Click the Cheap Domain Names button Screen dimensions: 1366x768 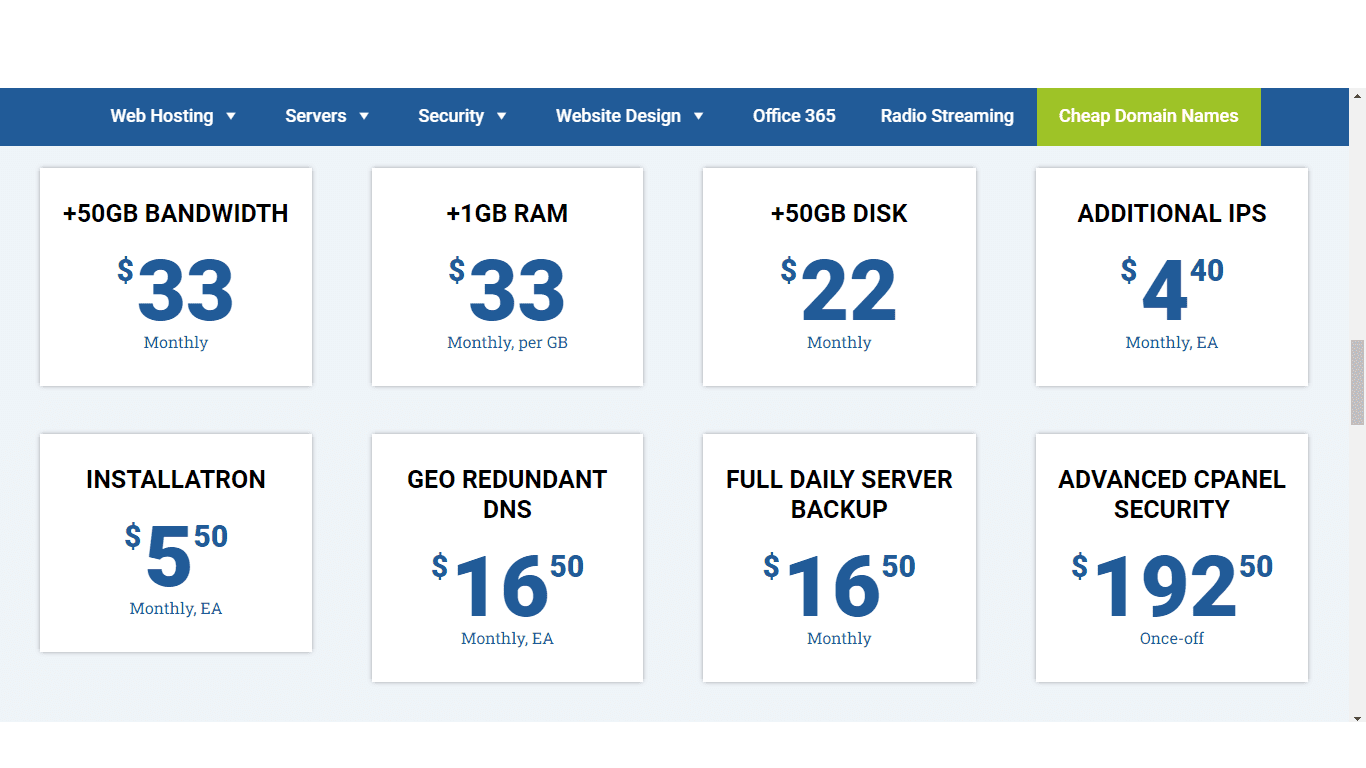click(x=1148, y=116)
